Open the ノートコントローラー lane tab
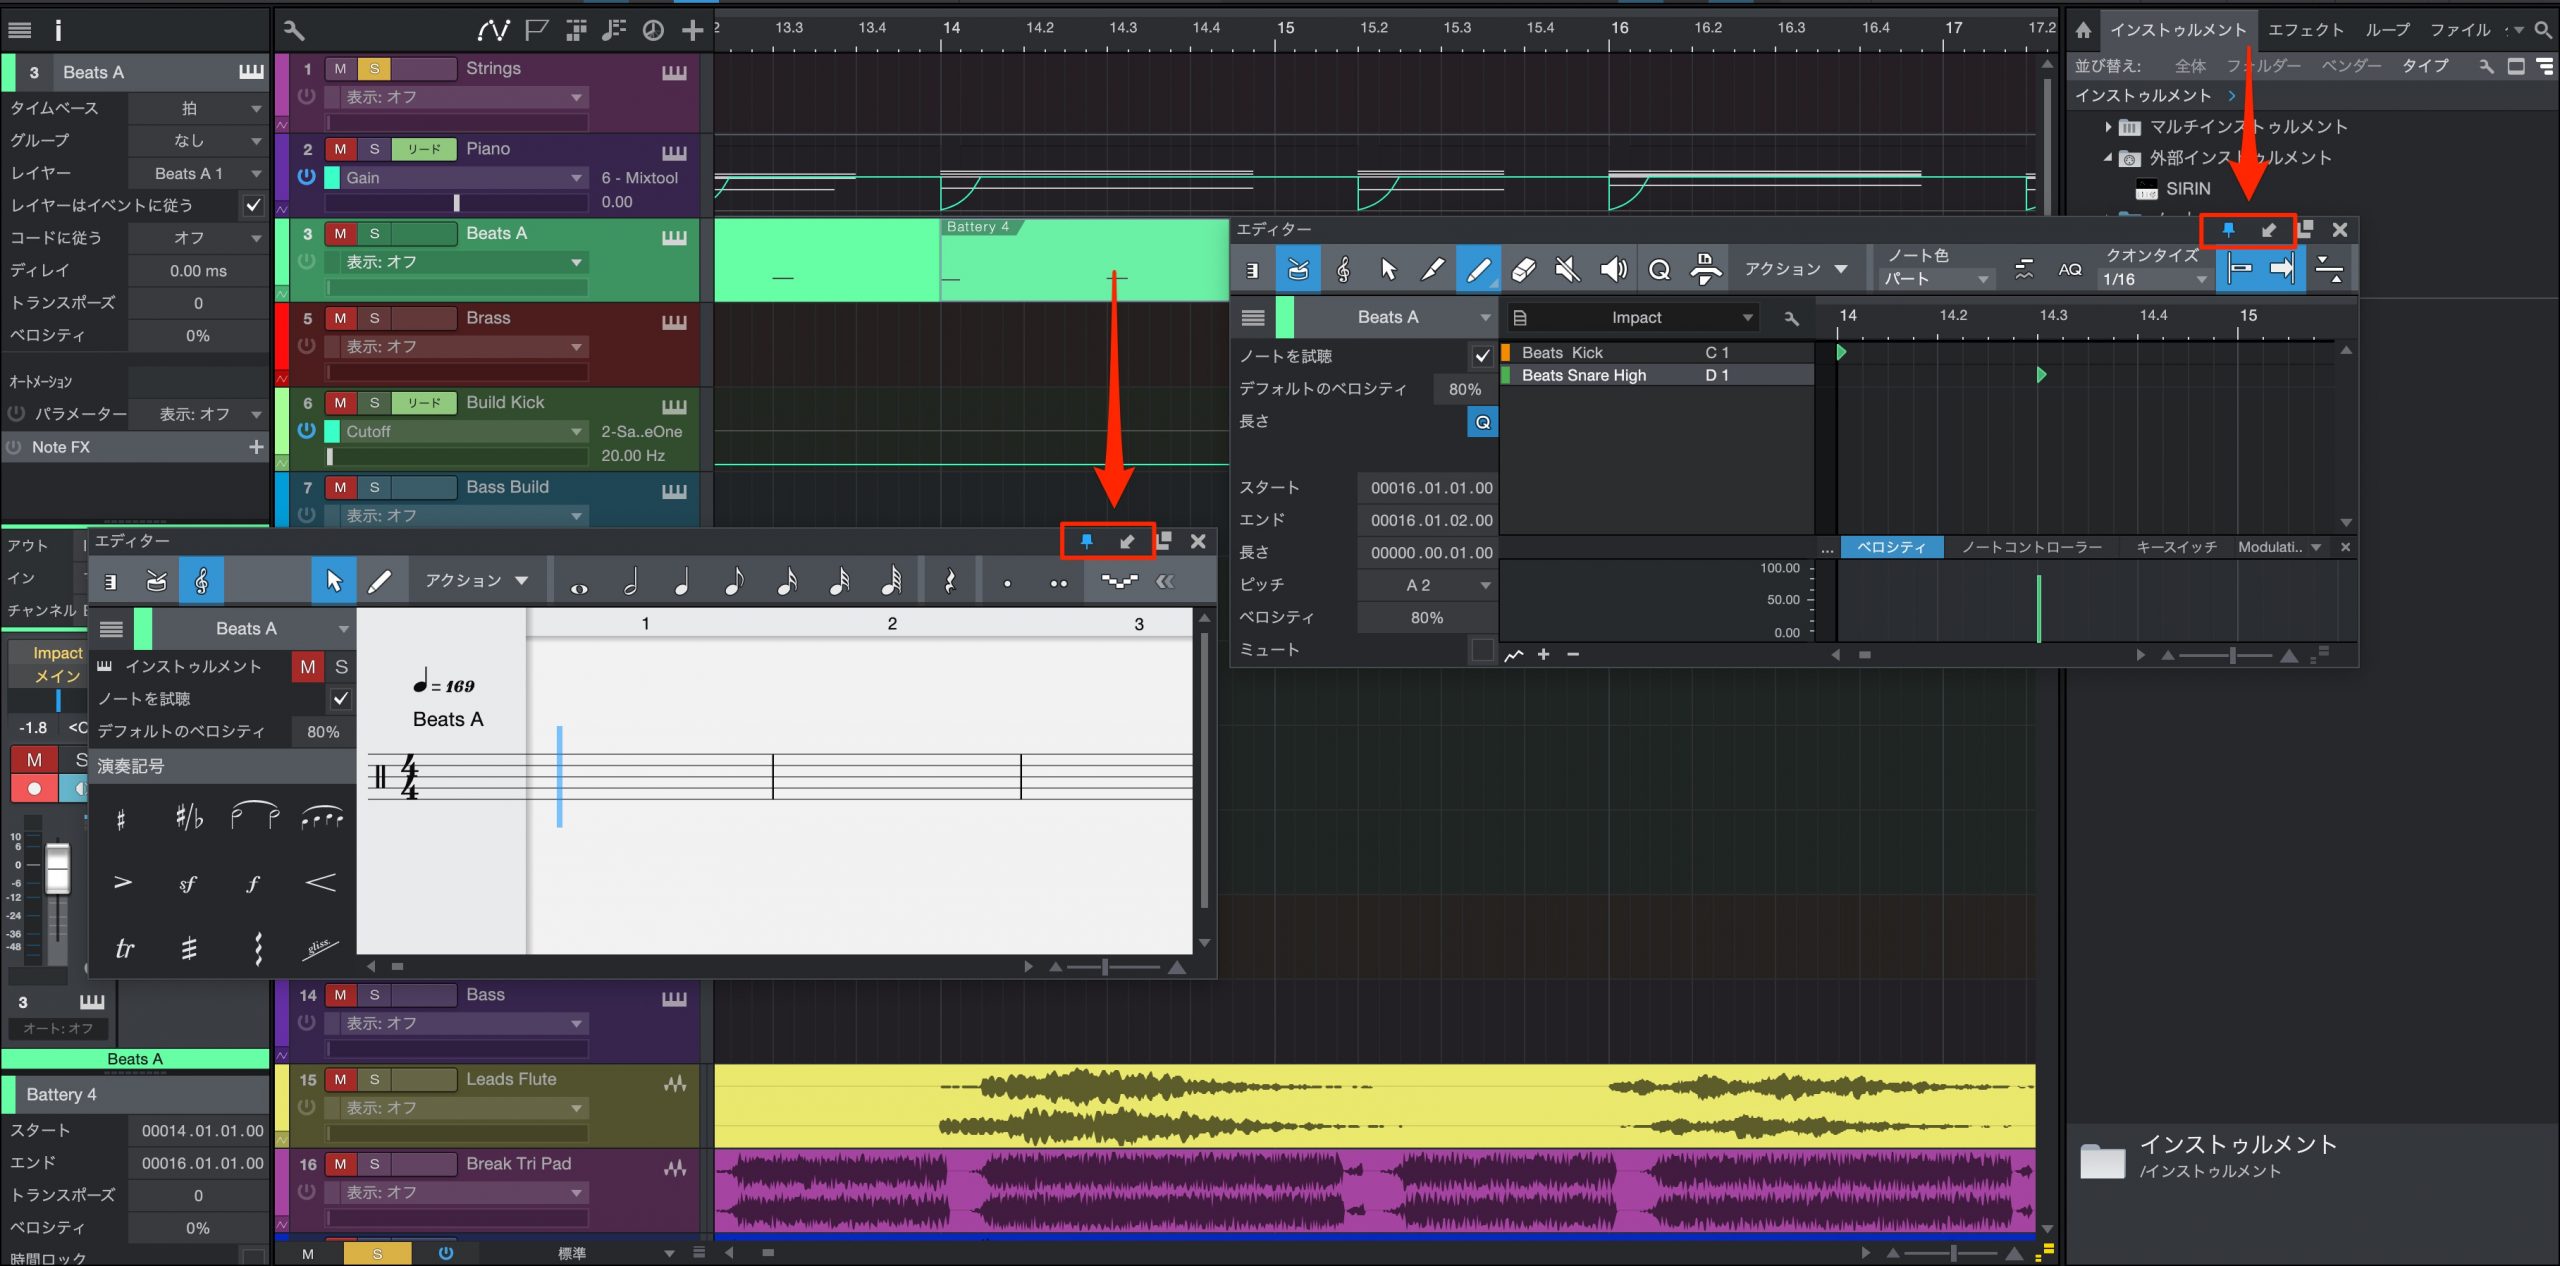 (x=2031, y=547)
